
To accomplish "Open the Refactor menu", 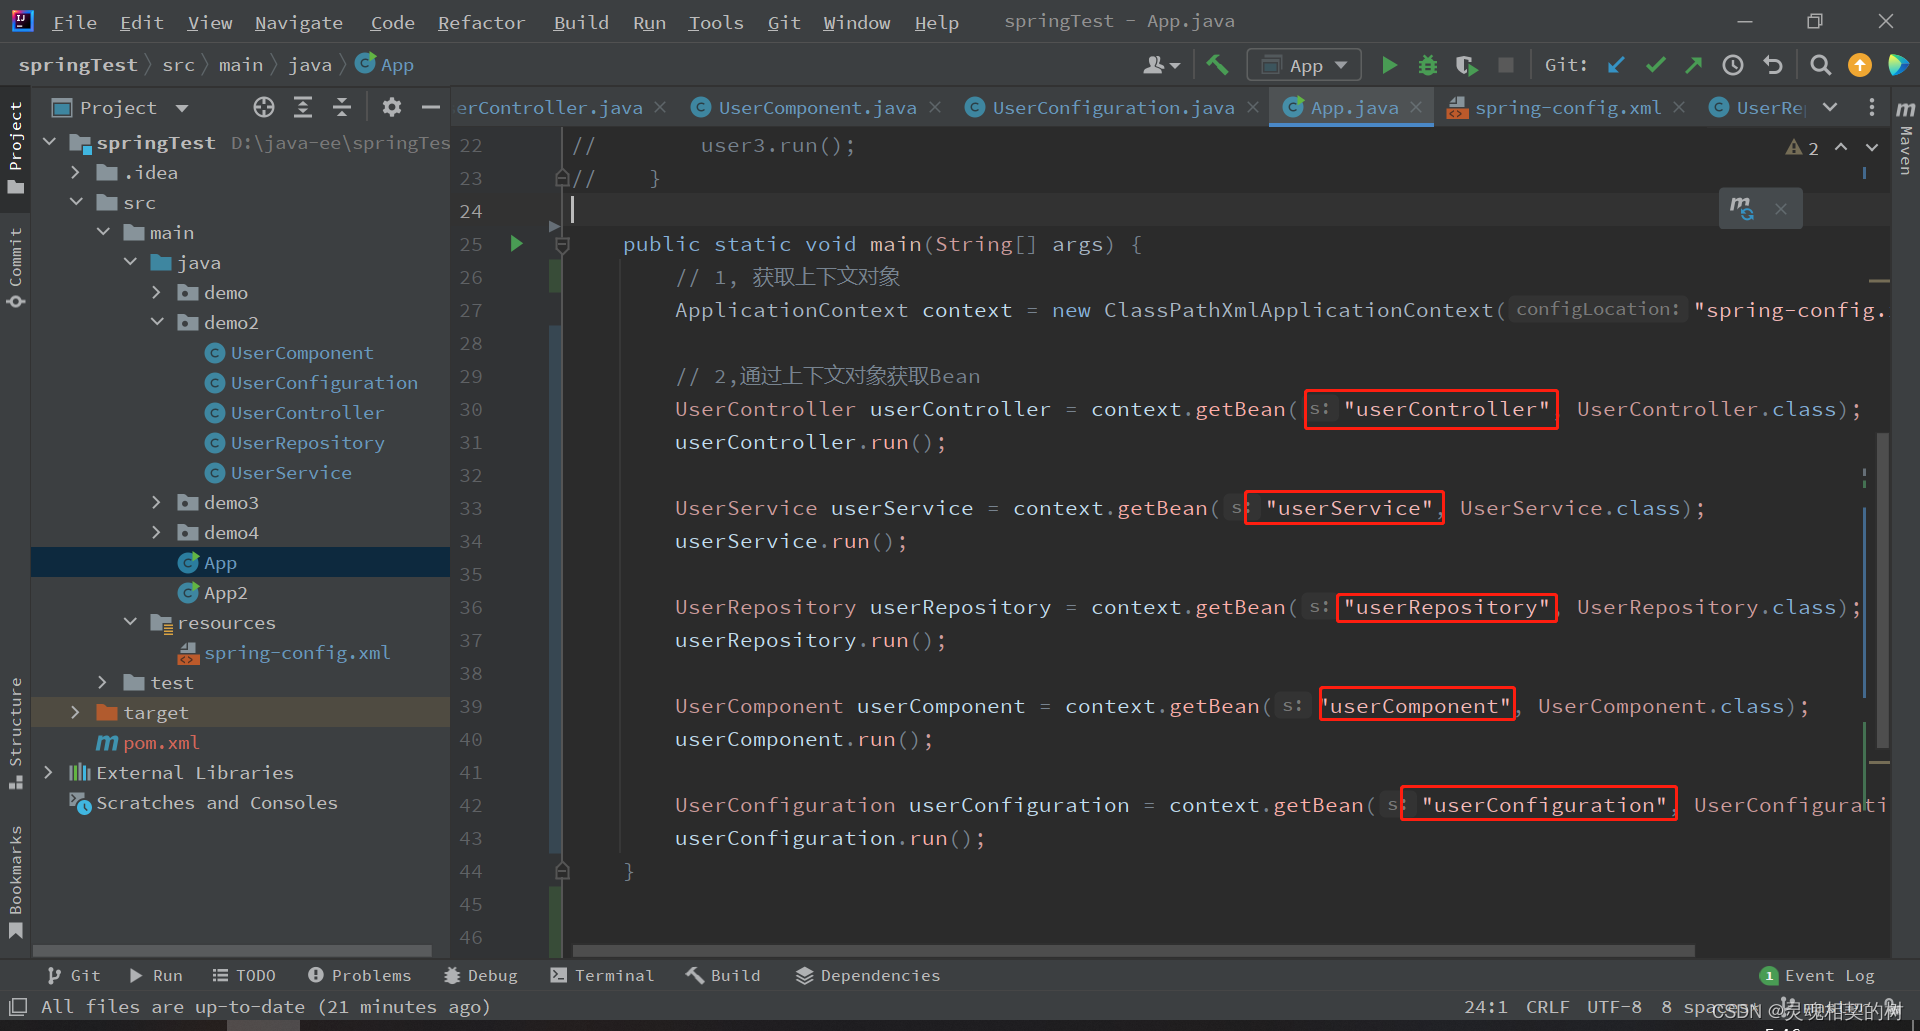I will [481, 22].
